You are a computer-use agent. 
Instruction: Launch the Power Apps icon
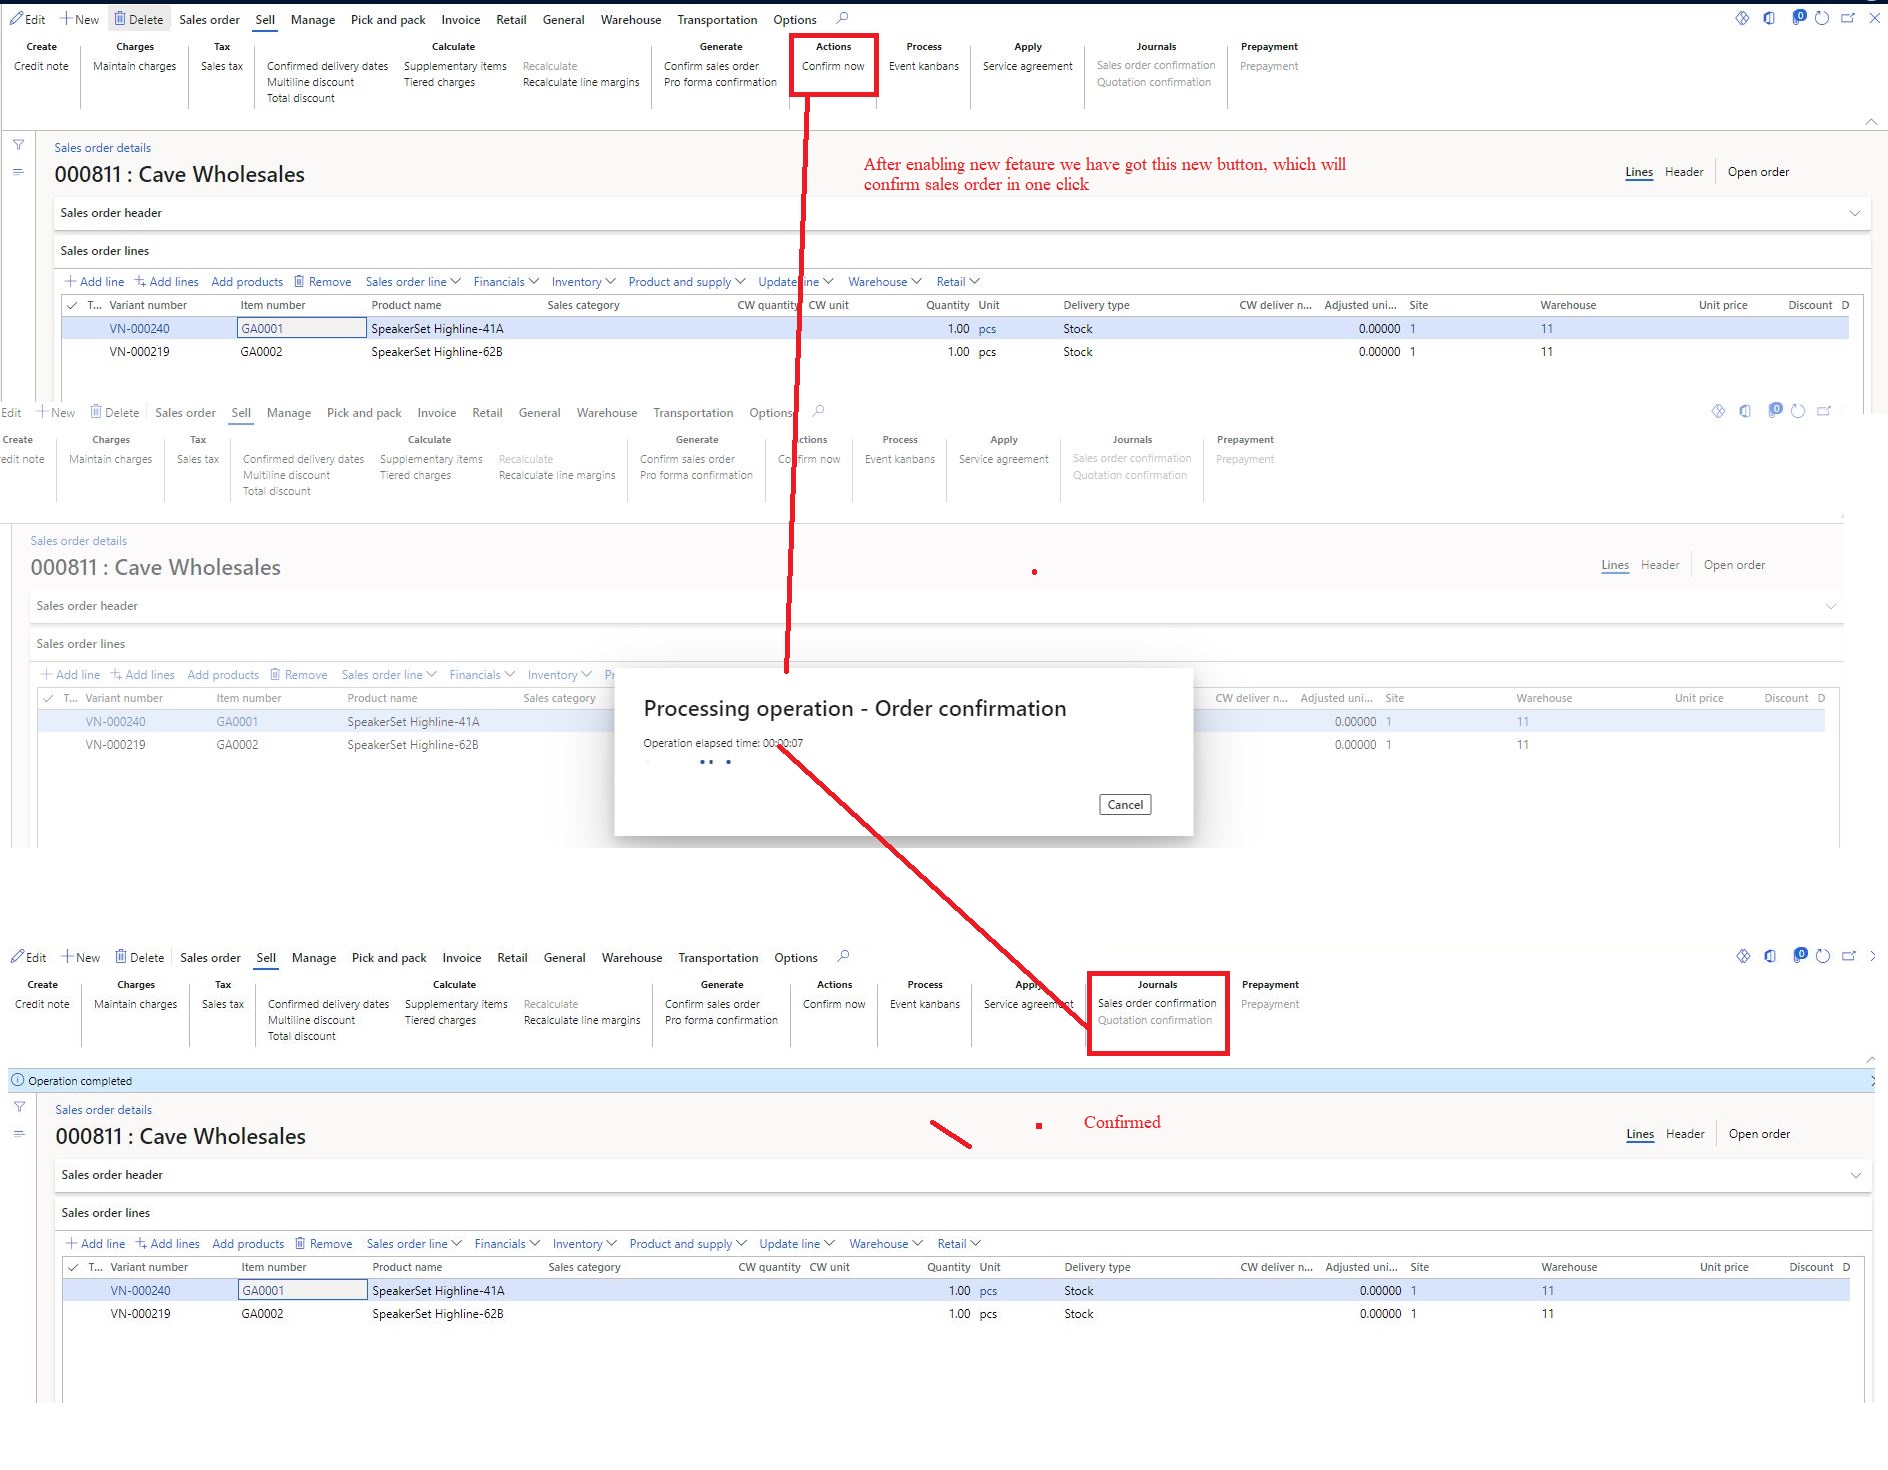[1799, 18]
